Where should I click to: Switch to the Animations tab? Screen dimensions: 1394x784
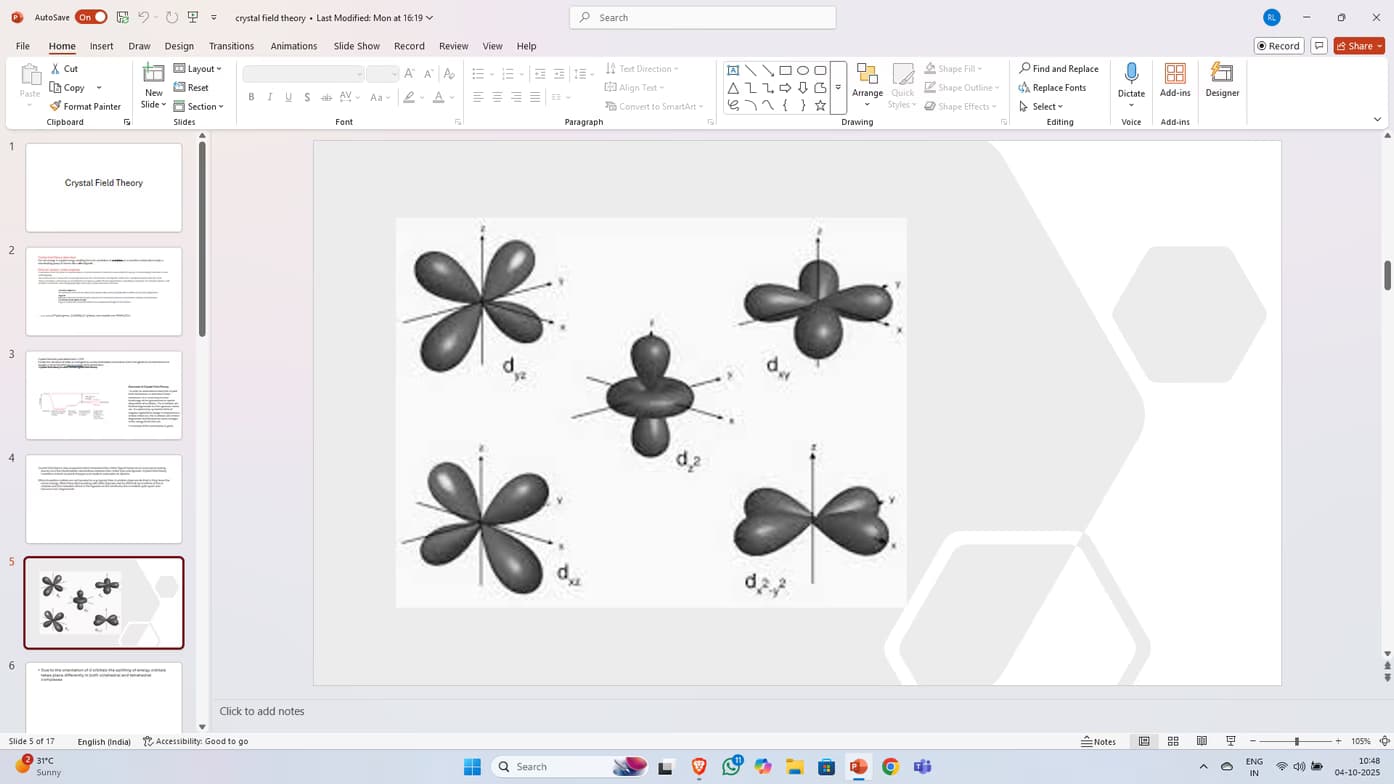[293, 45]
